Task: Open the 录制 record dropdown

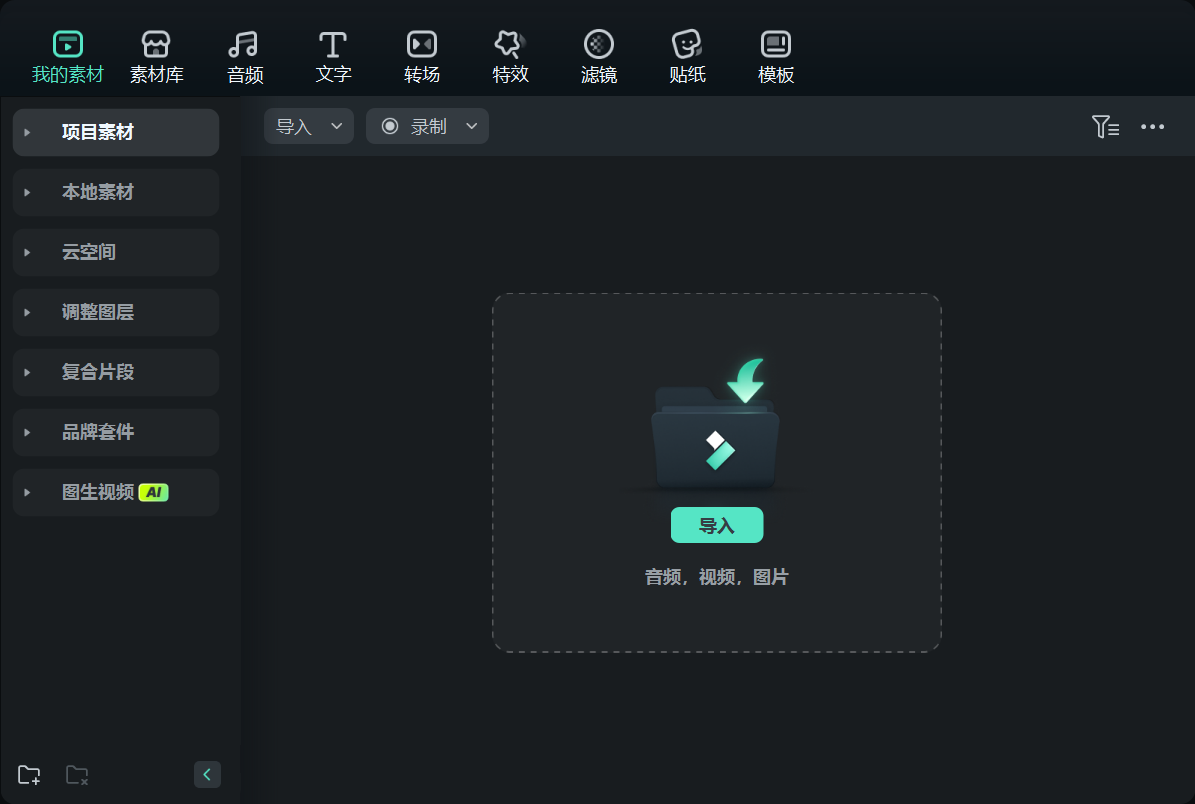Action: [x=427, y=127]
